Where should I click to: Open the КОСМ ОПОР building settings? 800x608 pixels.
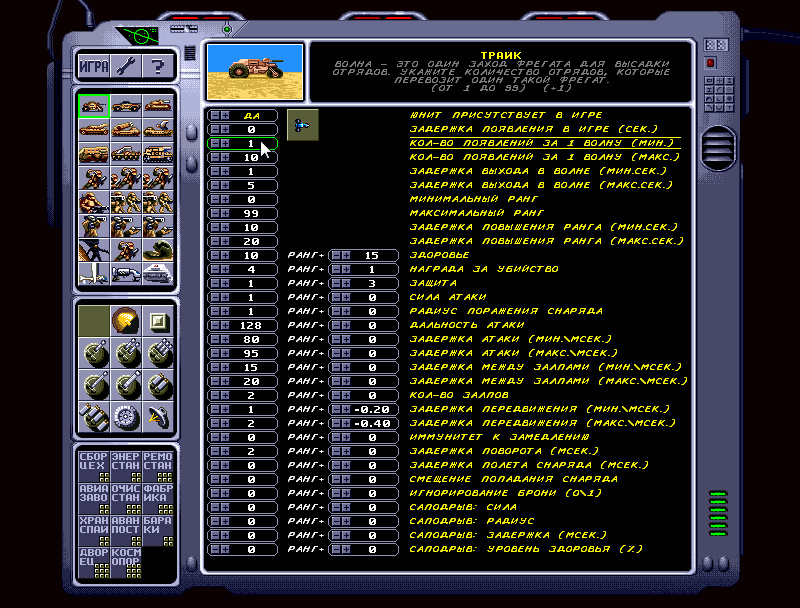(126, 562)
